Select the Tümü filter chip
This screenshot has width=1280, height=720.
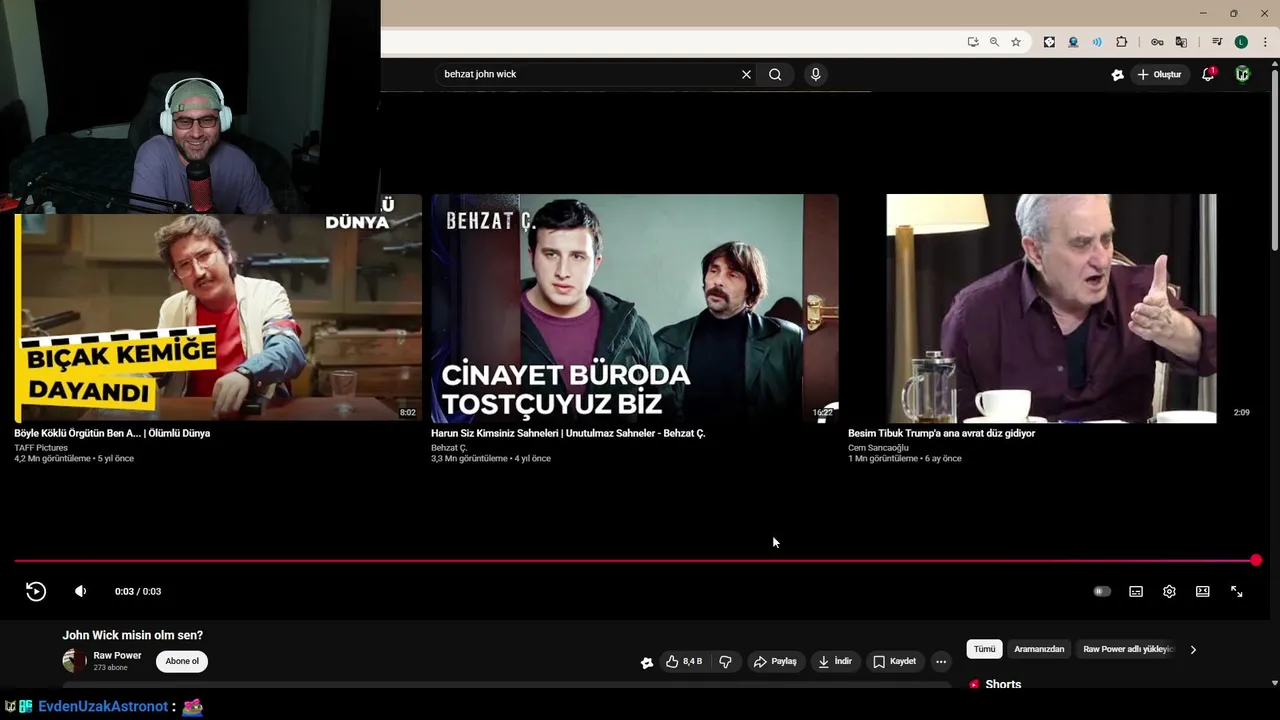coord(985,649)
